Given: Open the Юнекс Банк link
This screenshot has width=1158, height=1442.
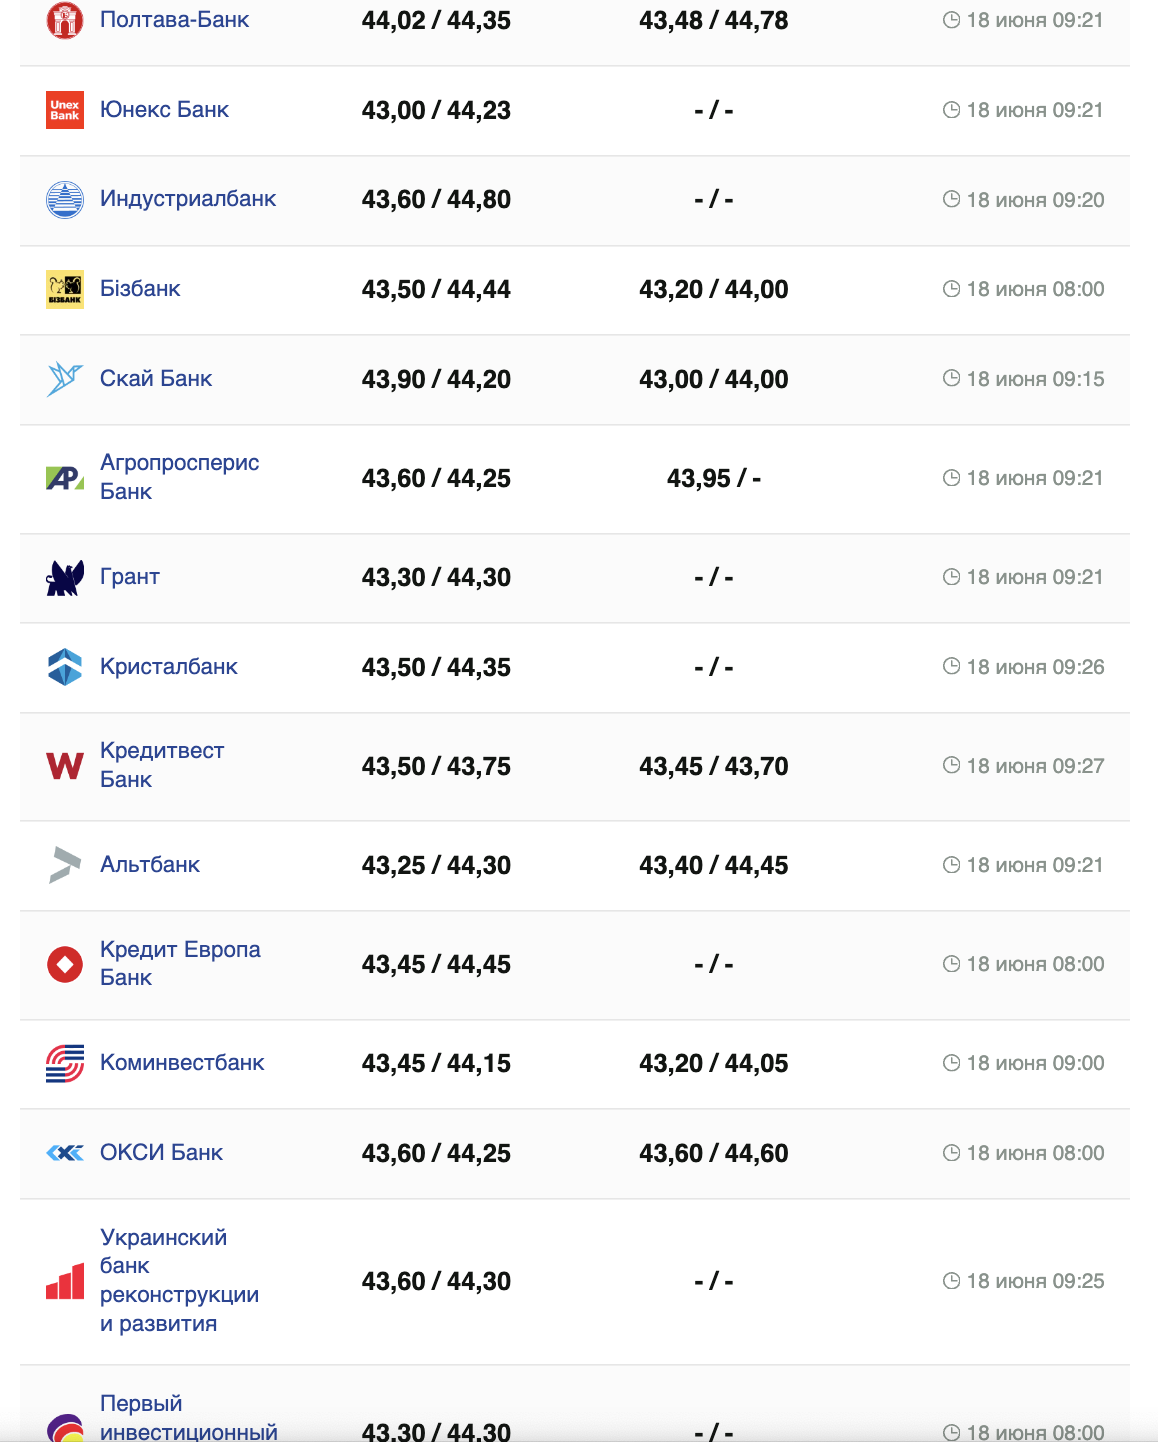Looking at the screenshot, I should pyautogui.click(x=164, y=110).
